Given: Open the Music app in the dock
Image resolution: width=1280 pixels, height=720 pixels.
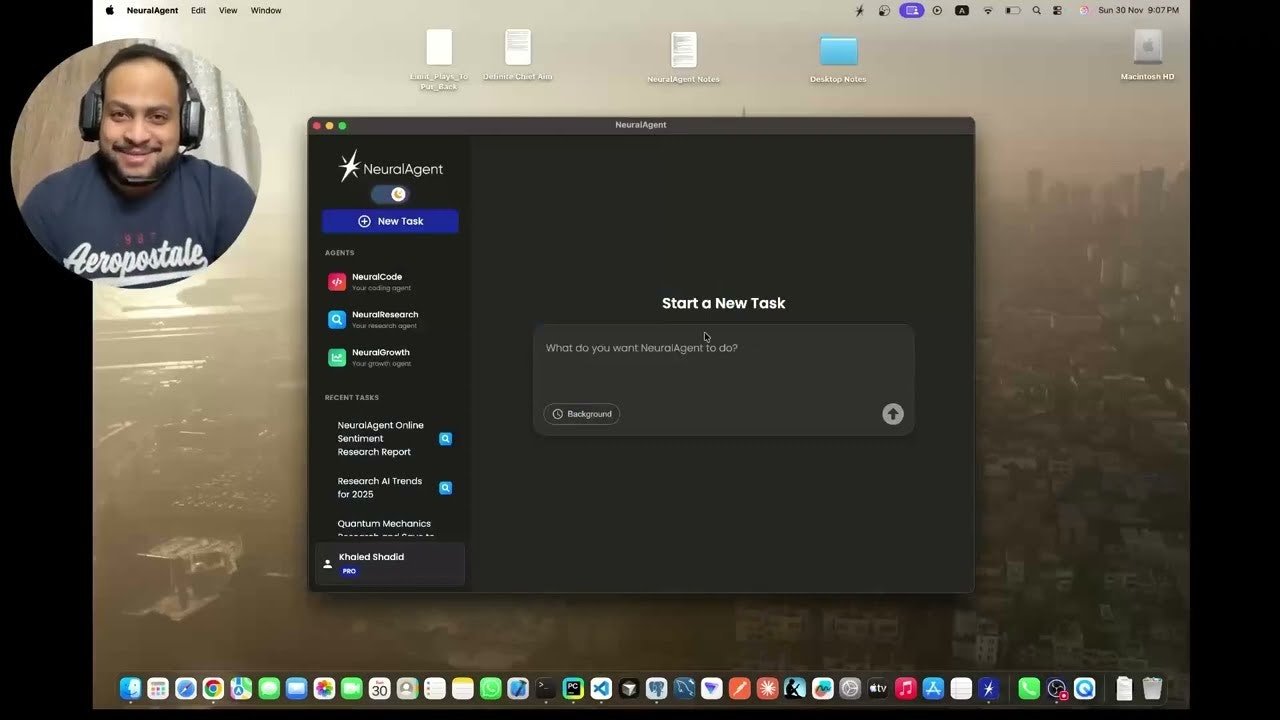Looking at the screenshot, I should pyautogui.click(x=905, y=688).
